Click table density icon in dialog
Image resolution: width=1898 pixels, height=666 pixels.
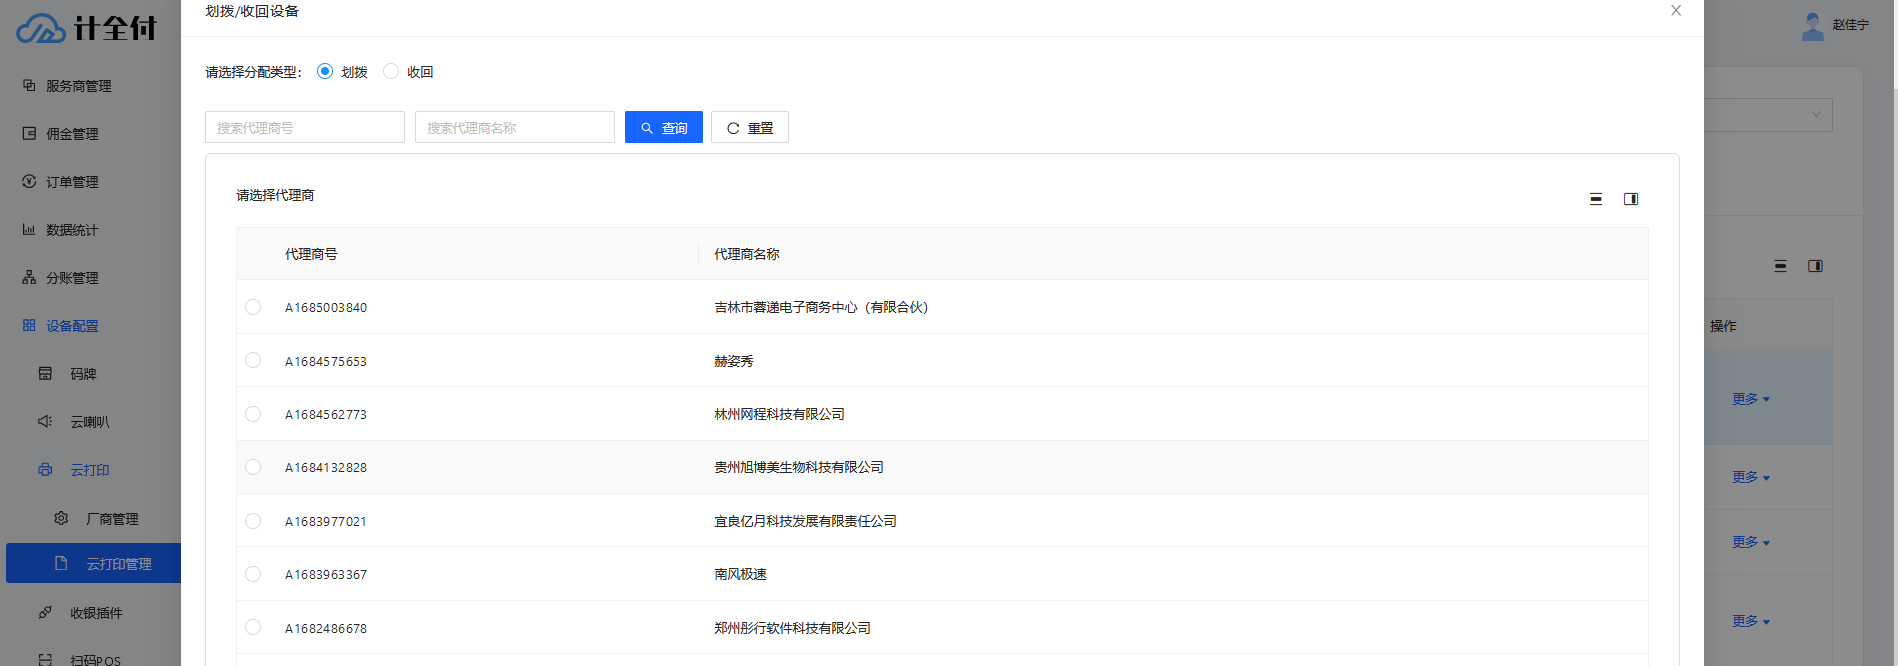pos(1596,199)
